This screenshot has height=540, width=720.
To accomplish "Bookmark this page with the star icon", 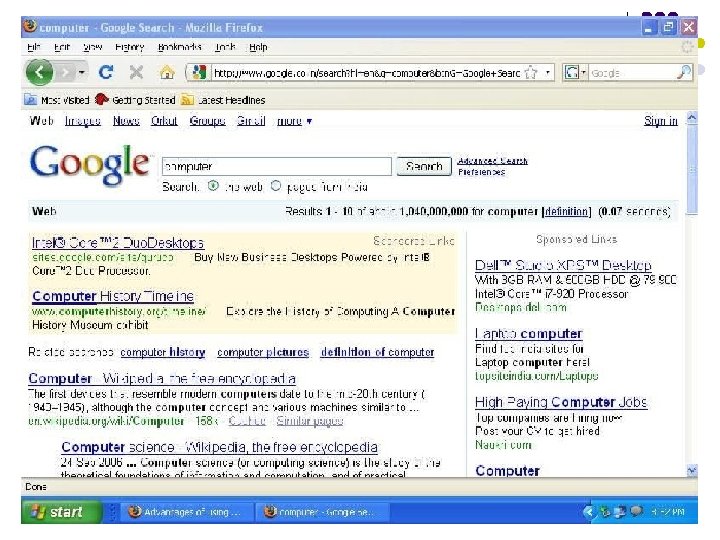I will [x=531, y=73].
